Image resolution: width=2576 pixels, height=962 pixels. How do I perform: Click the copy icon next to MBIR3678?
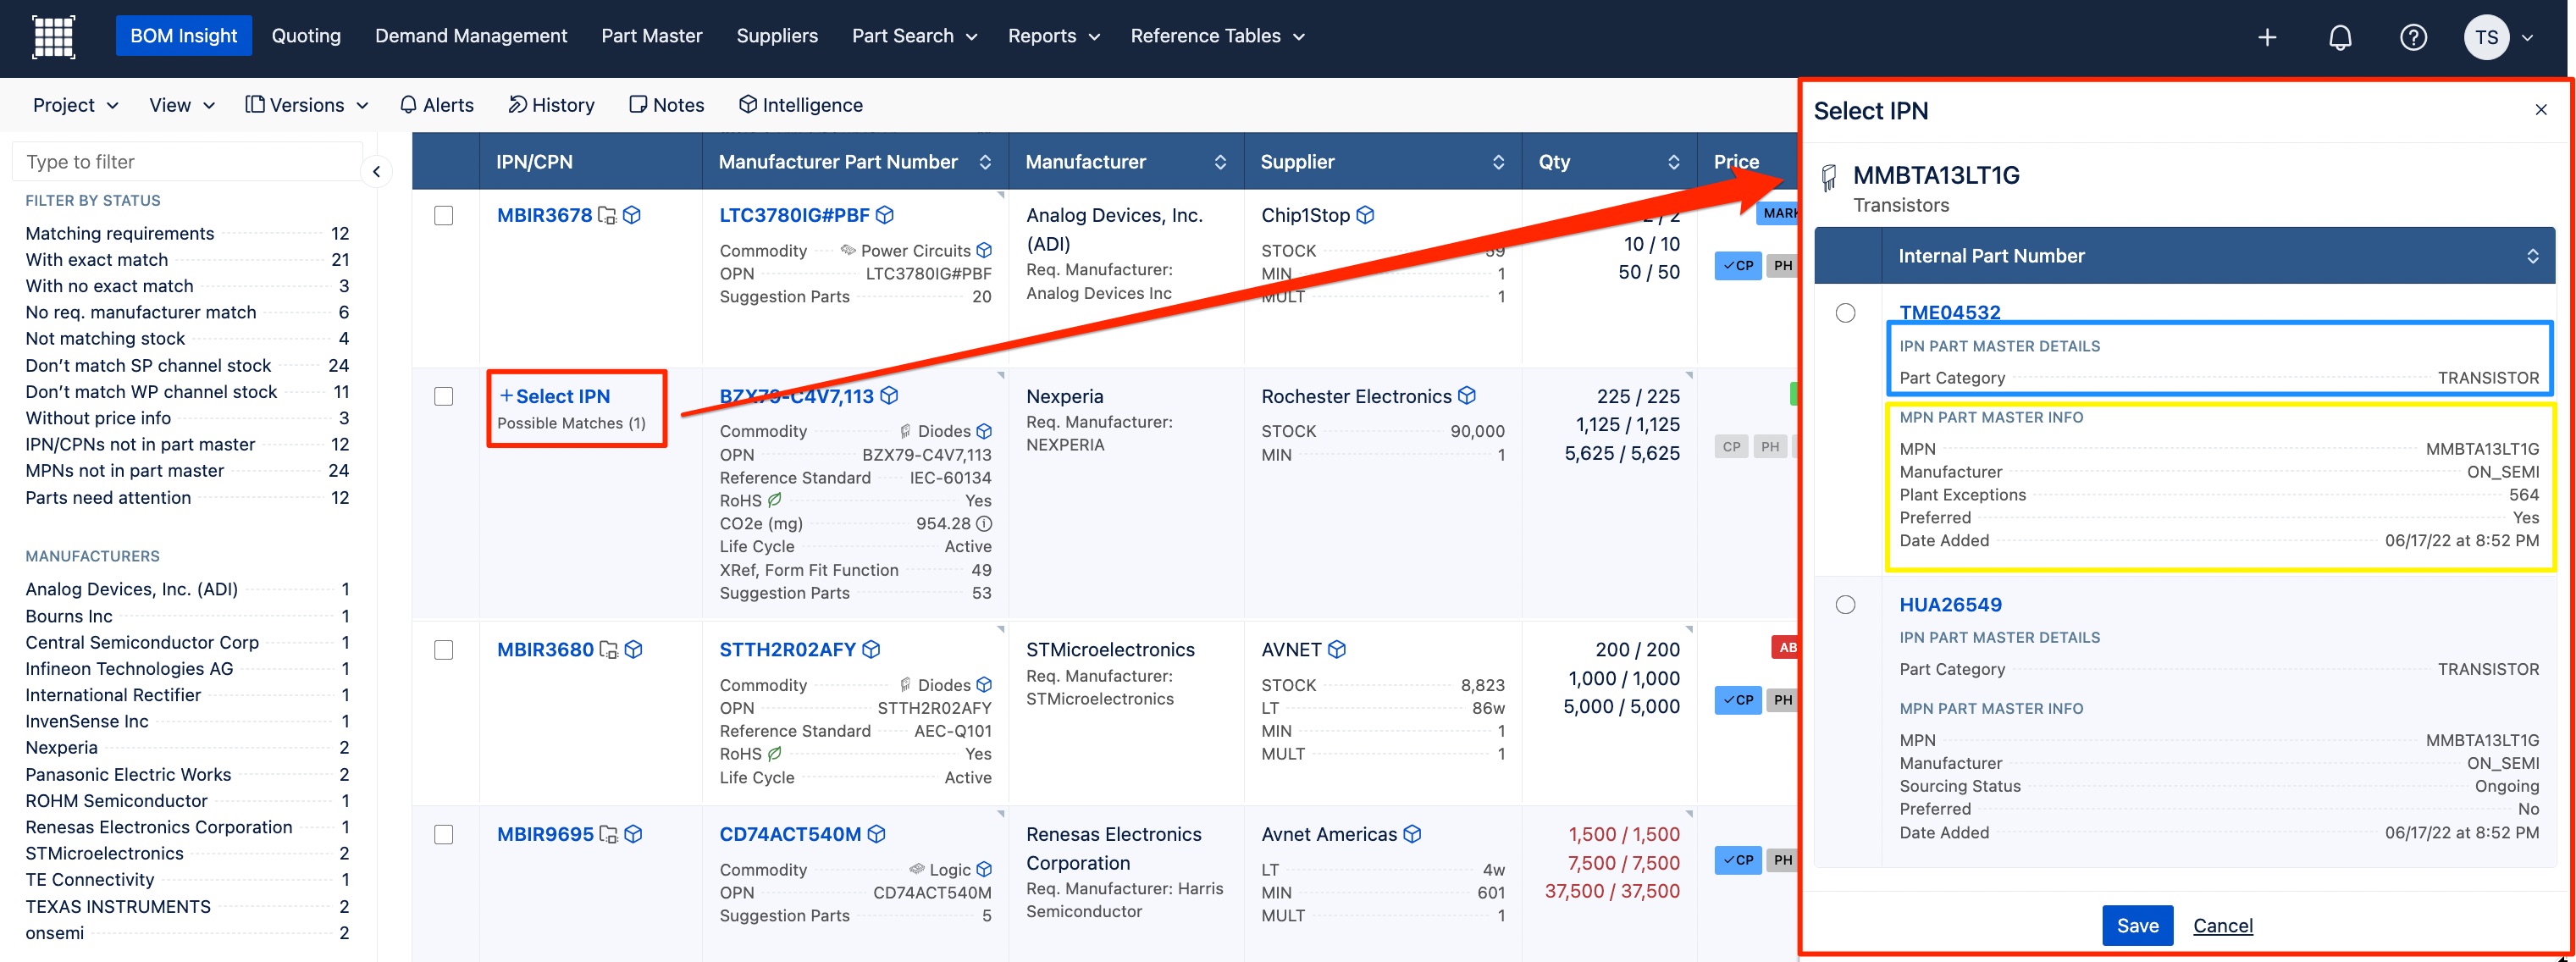pyautogui.click(x=607, y=215)
